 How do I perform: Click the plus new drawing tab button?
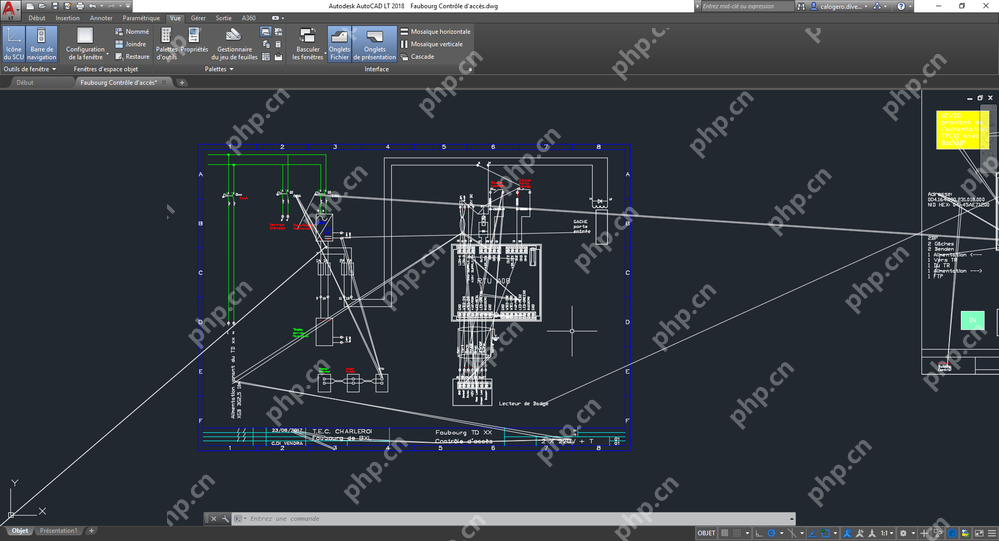(182, 82)
